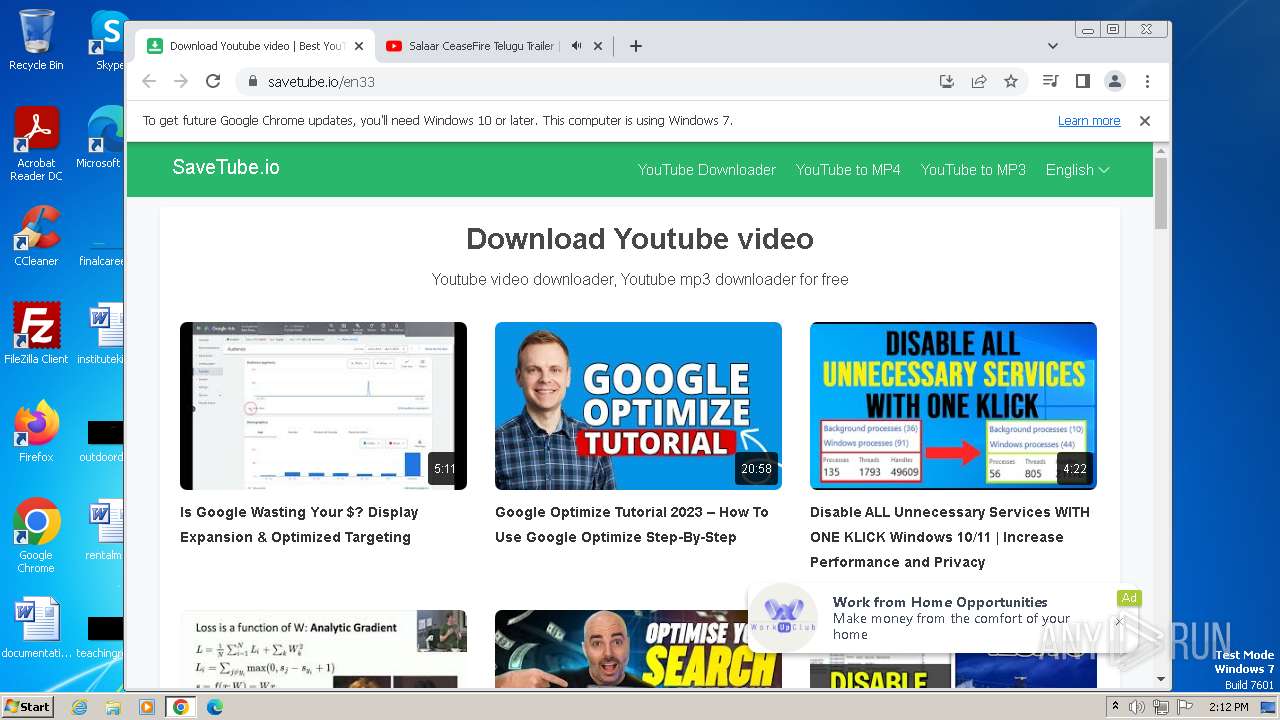Open Windows Media Player taskbar icon
Image resolution: width=1280 pixels, height=720 pixels.
[147, 707]
